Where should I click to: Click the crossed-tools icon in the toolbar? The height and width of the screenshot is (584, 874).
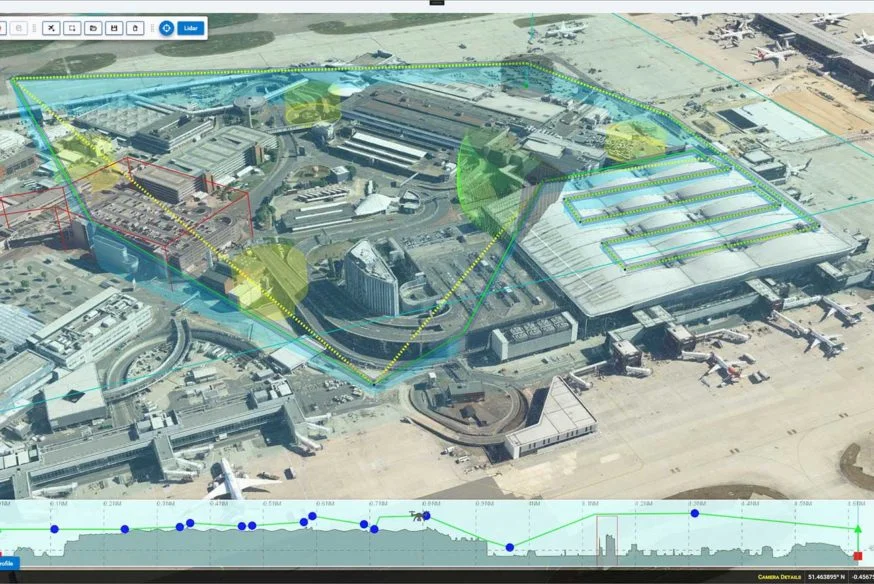coord(52,28)
